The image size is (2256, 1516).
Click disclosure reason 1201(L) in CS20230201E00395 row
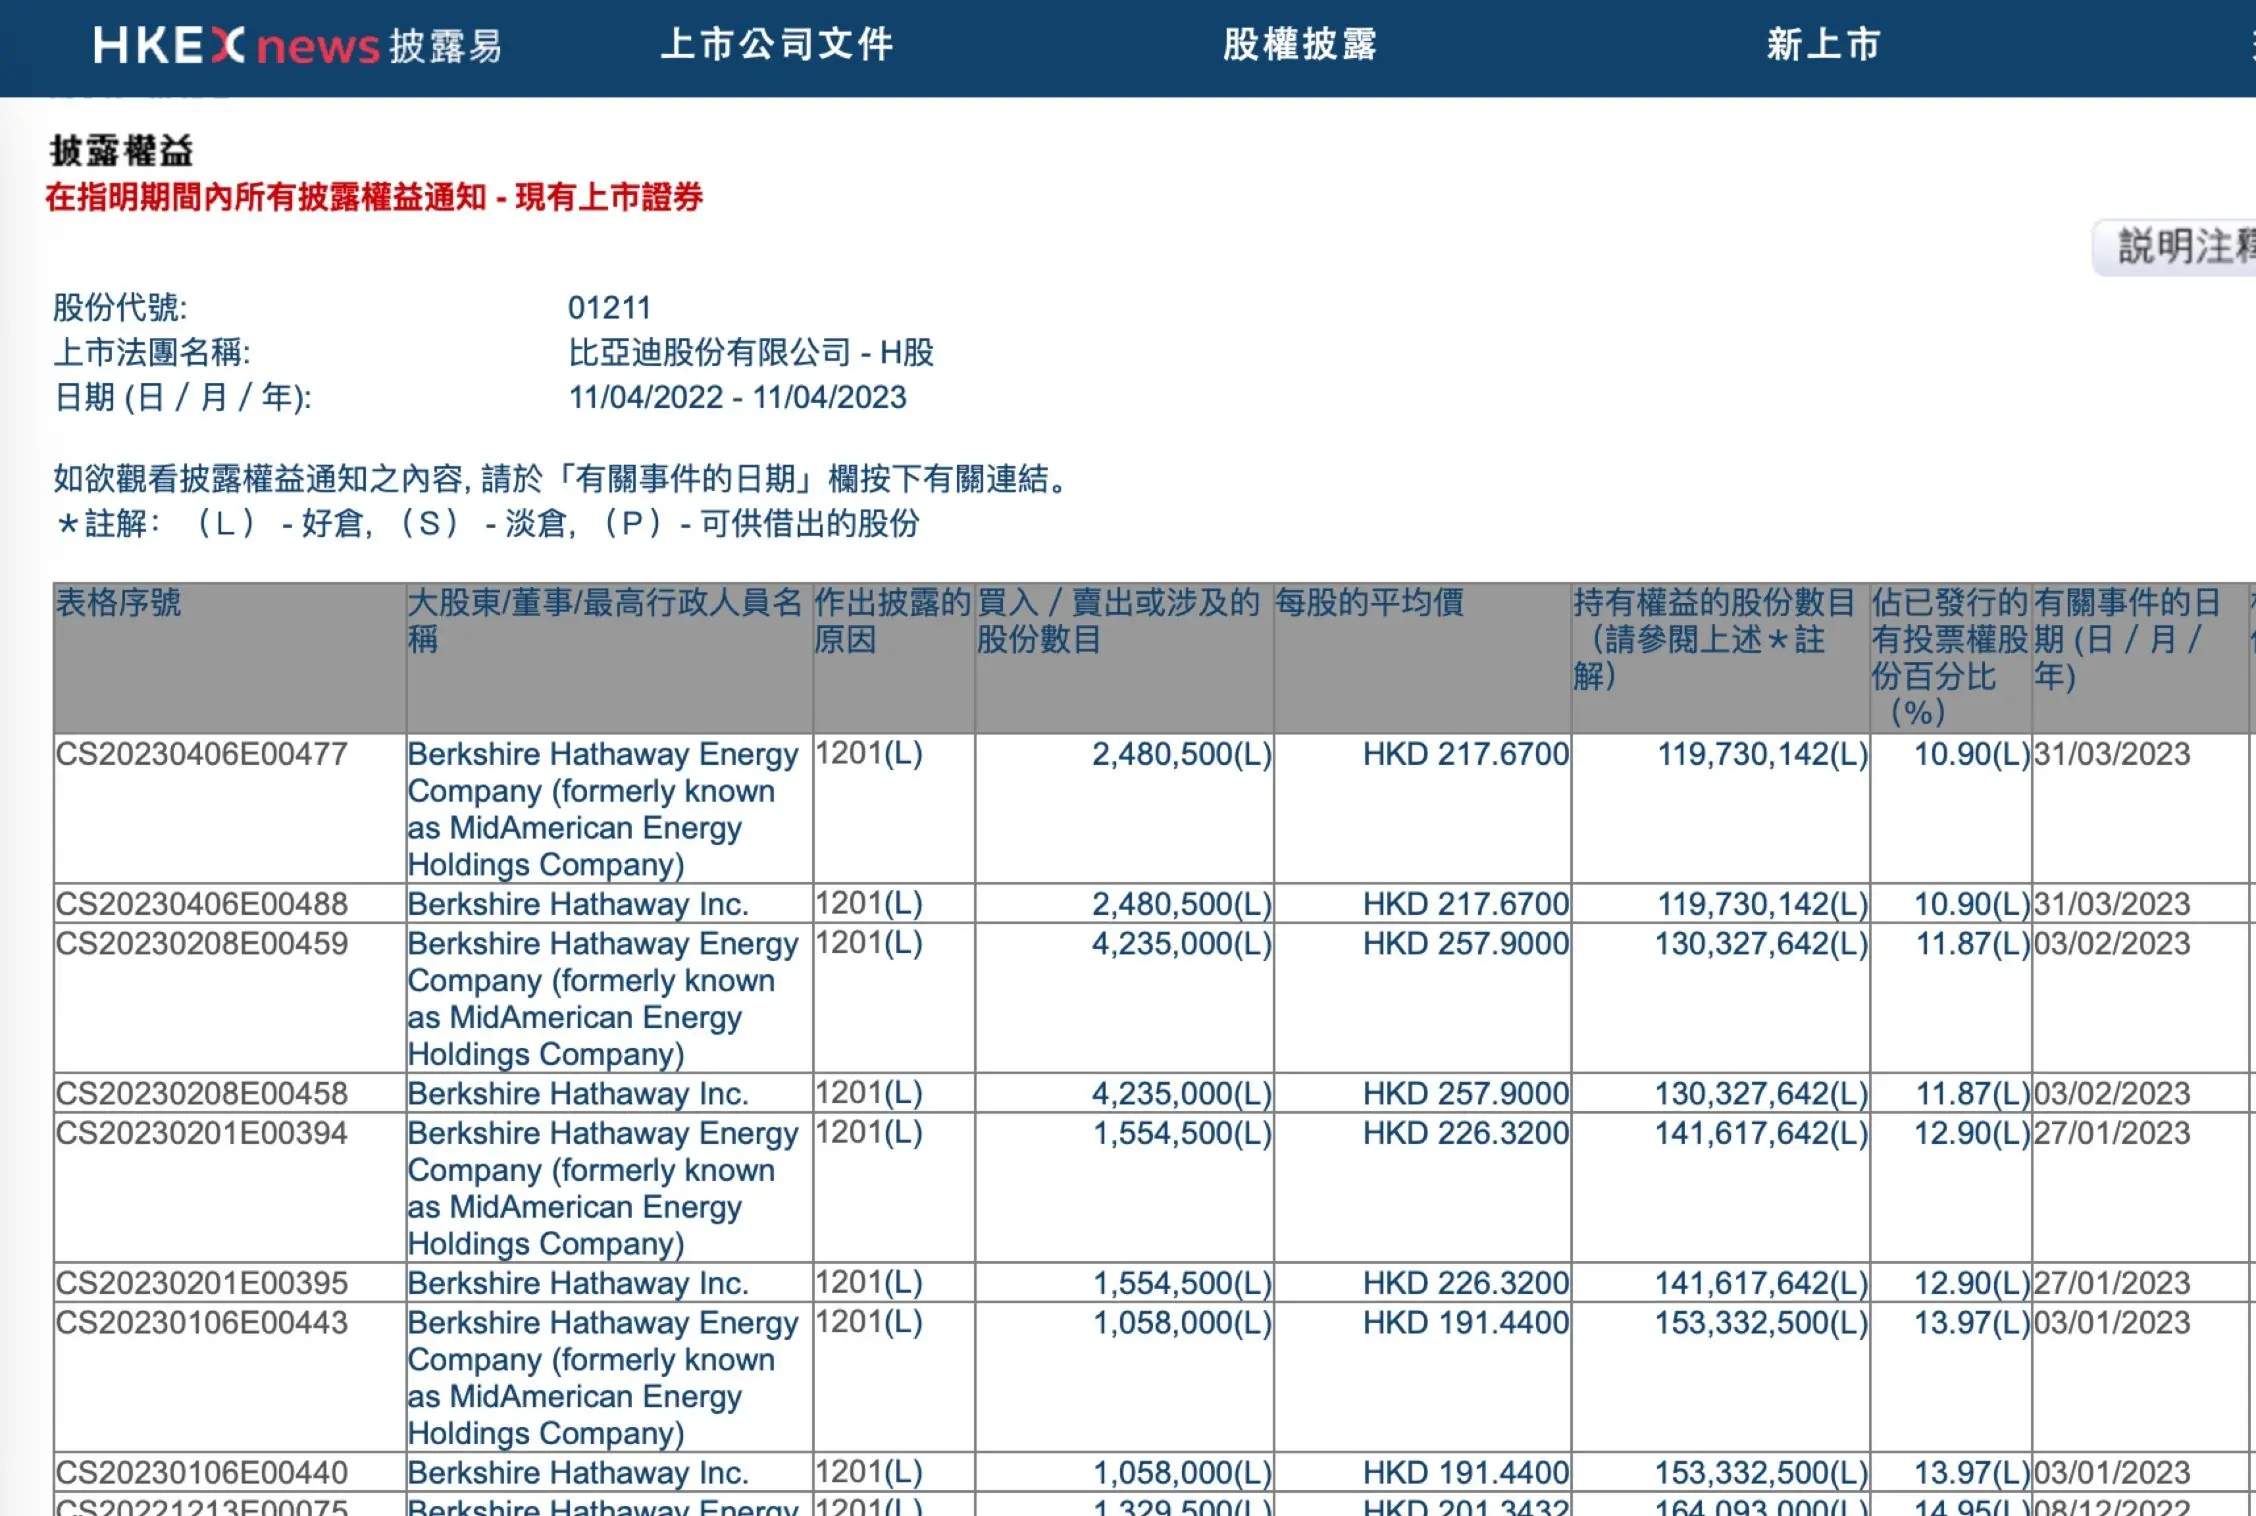[x=869, y=1282]
